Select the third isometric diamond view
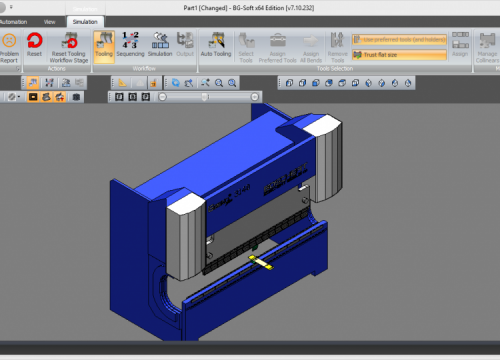The image size is (500, 360). tap(395, 83)
